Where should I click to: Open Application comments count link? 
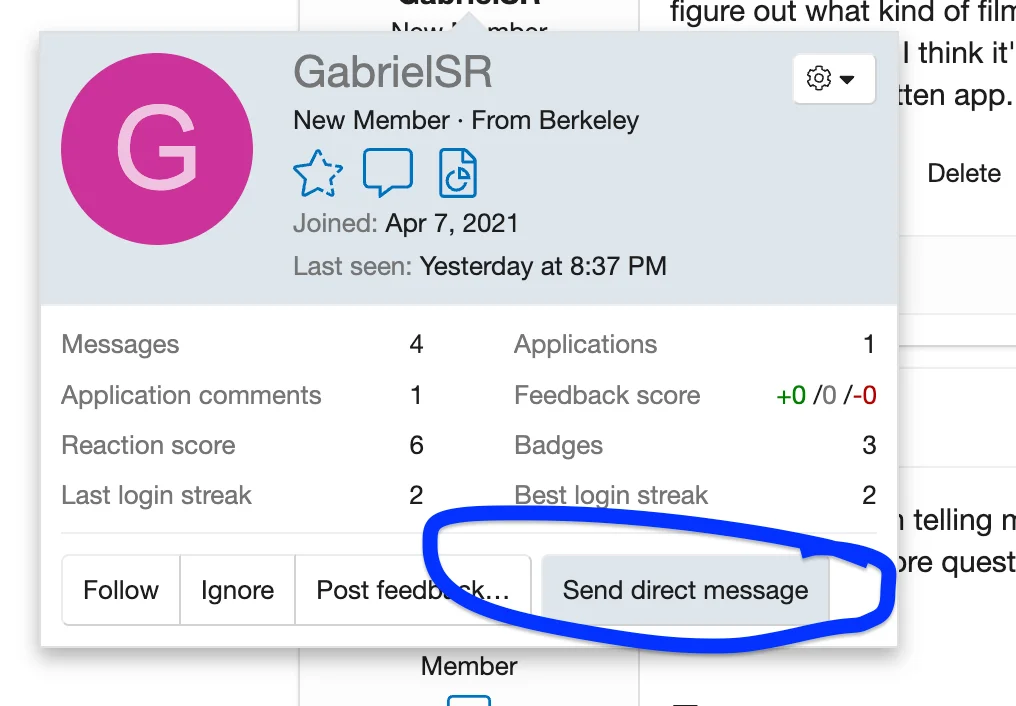tap(416, 395)
